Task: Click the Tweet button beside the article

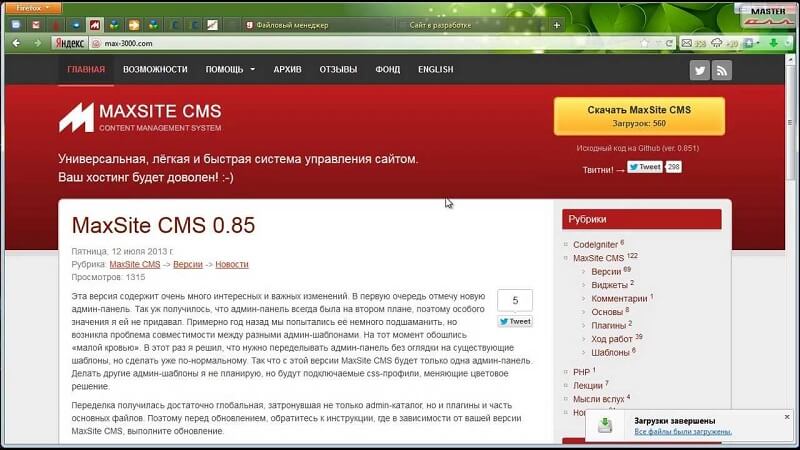Action: coord(515,321)
